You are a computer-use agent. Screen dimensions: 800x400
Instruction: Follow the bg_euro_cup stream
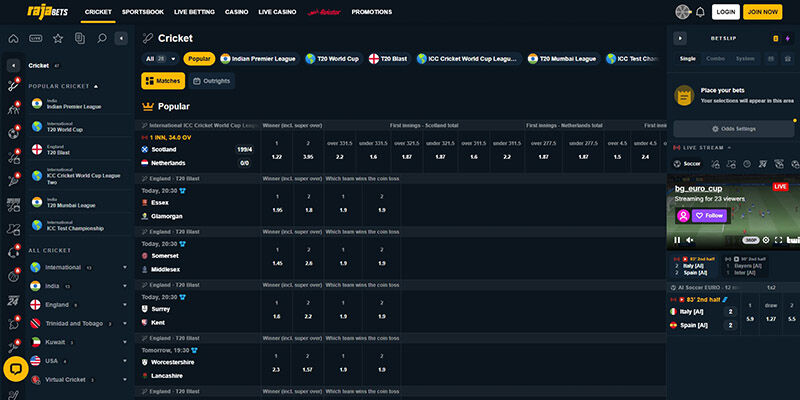tap(709, 215)
